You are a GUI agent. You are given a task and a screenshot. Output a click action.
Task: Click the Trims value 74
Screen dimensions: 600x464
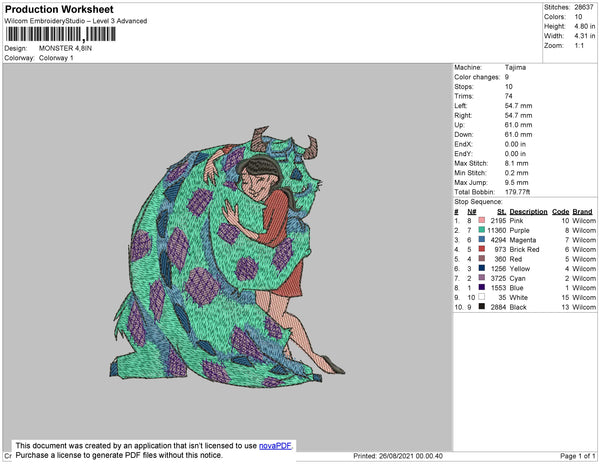(x=509, y=96)
